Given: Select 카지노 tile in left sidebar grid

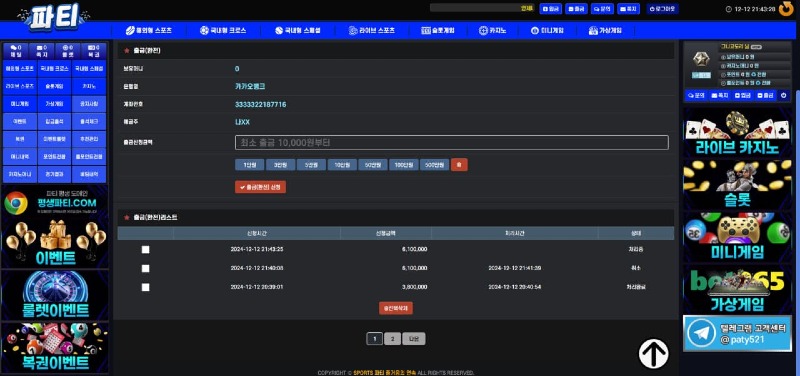Looking at the screenshot, I should 89,86.
